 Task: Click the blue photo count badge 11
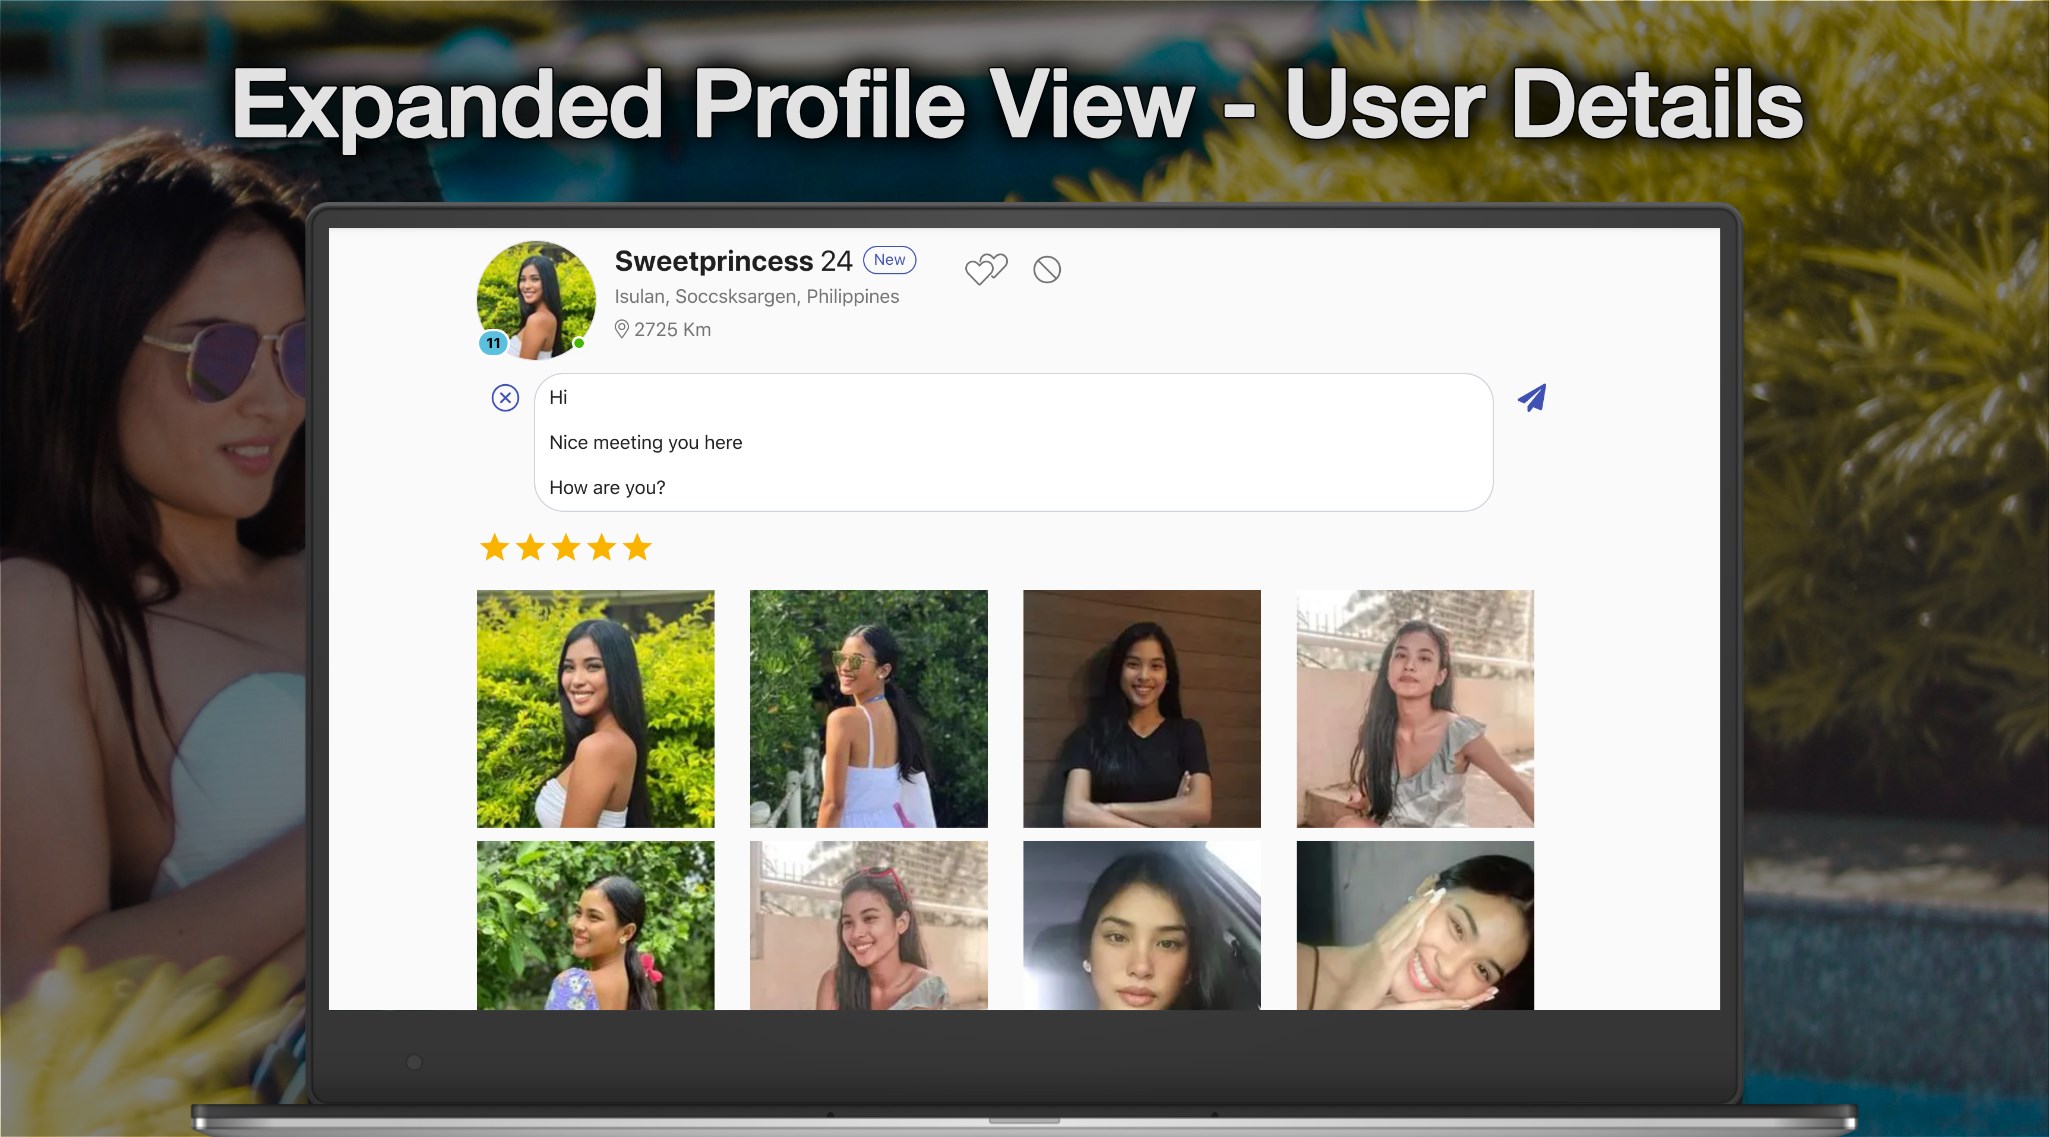pos(493,343)
